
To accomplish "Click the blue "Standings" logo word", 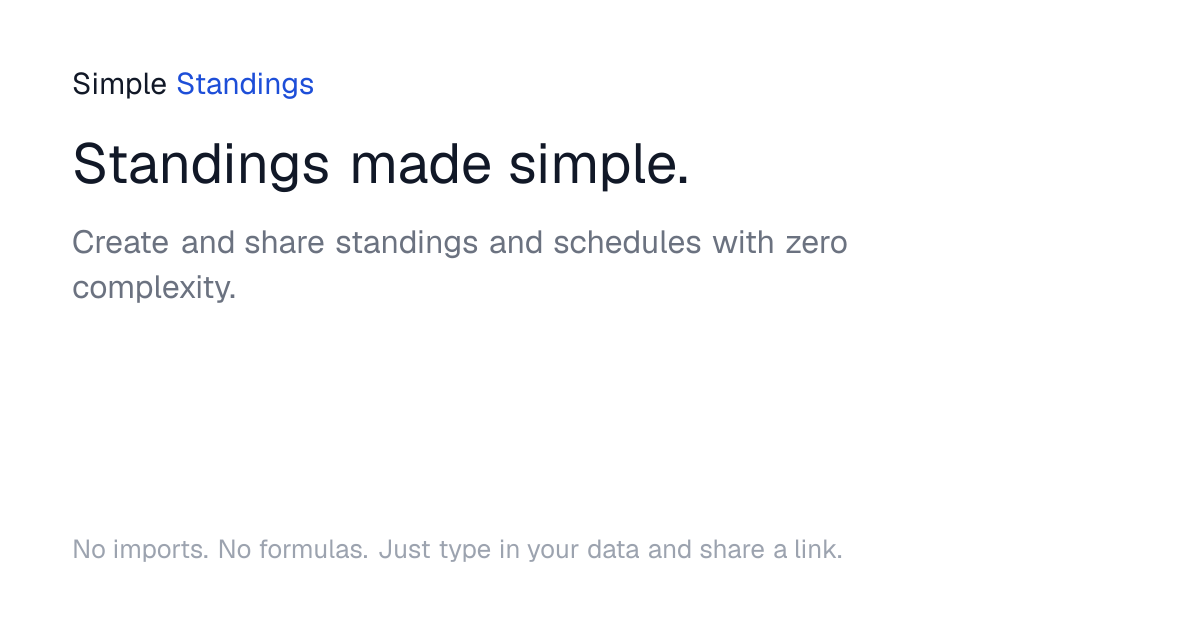I will [245, 85].
